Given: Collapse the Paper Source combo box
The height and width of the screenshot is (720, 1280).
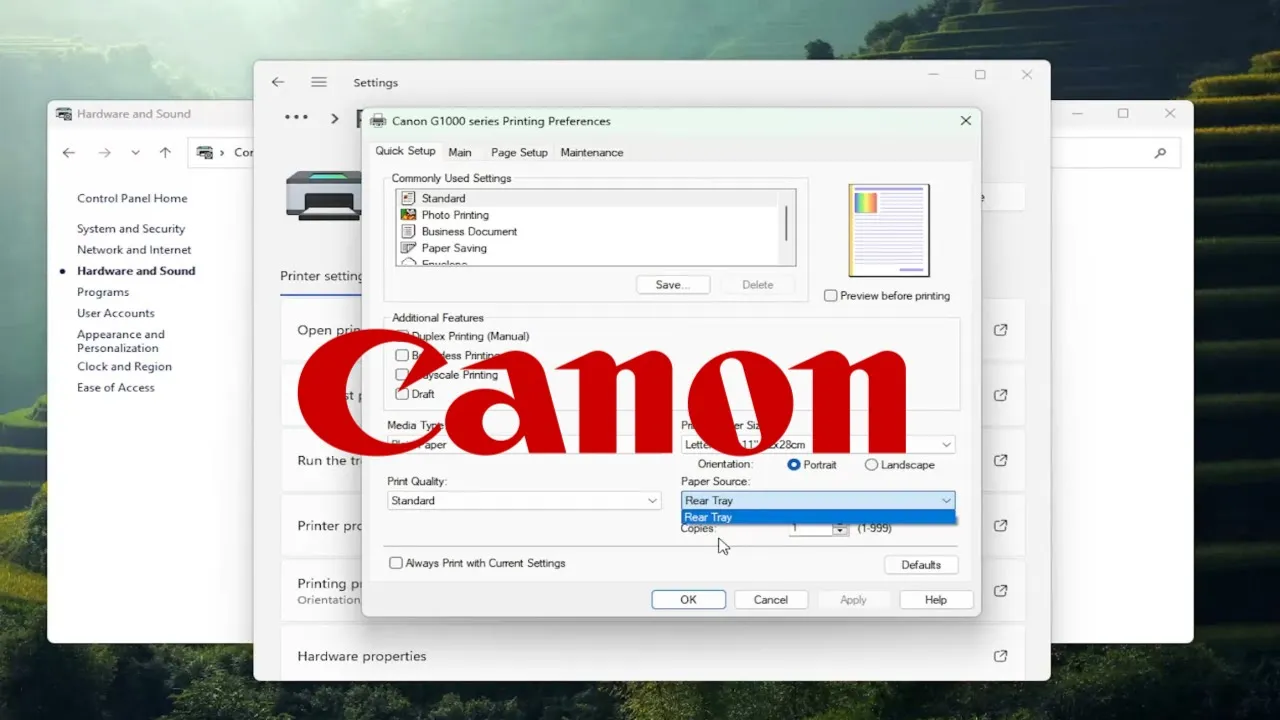Looking at the screenshot, I should (818, 500).
